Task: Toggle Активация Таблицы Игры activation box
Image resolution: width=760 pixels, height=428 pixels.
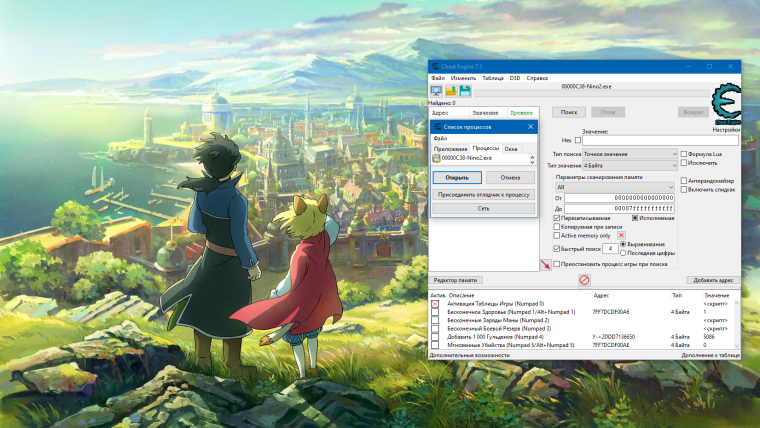Action: [435, 304]
